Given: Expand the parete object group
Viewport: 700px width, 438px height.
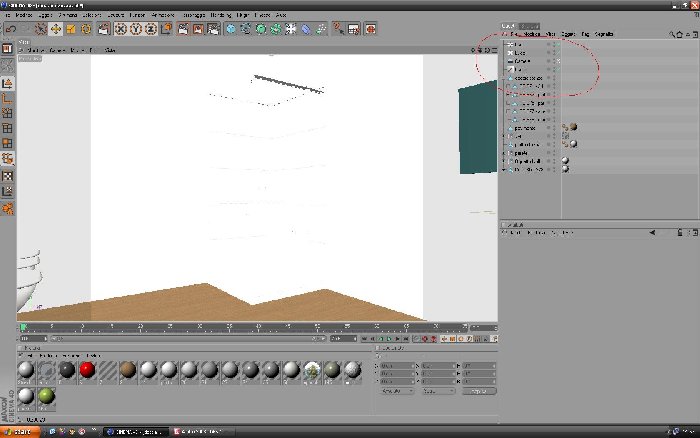Looking at the screenshot, I should click(504, 153).
